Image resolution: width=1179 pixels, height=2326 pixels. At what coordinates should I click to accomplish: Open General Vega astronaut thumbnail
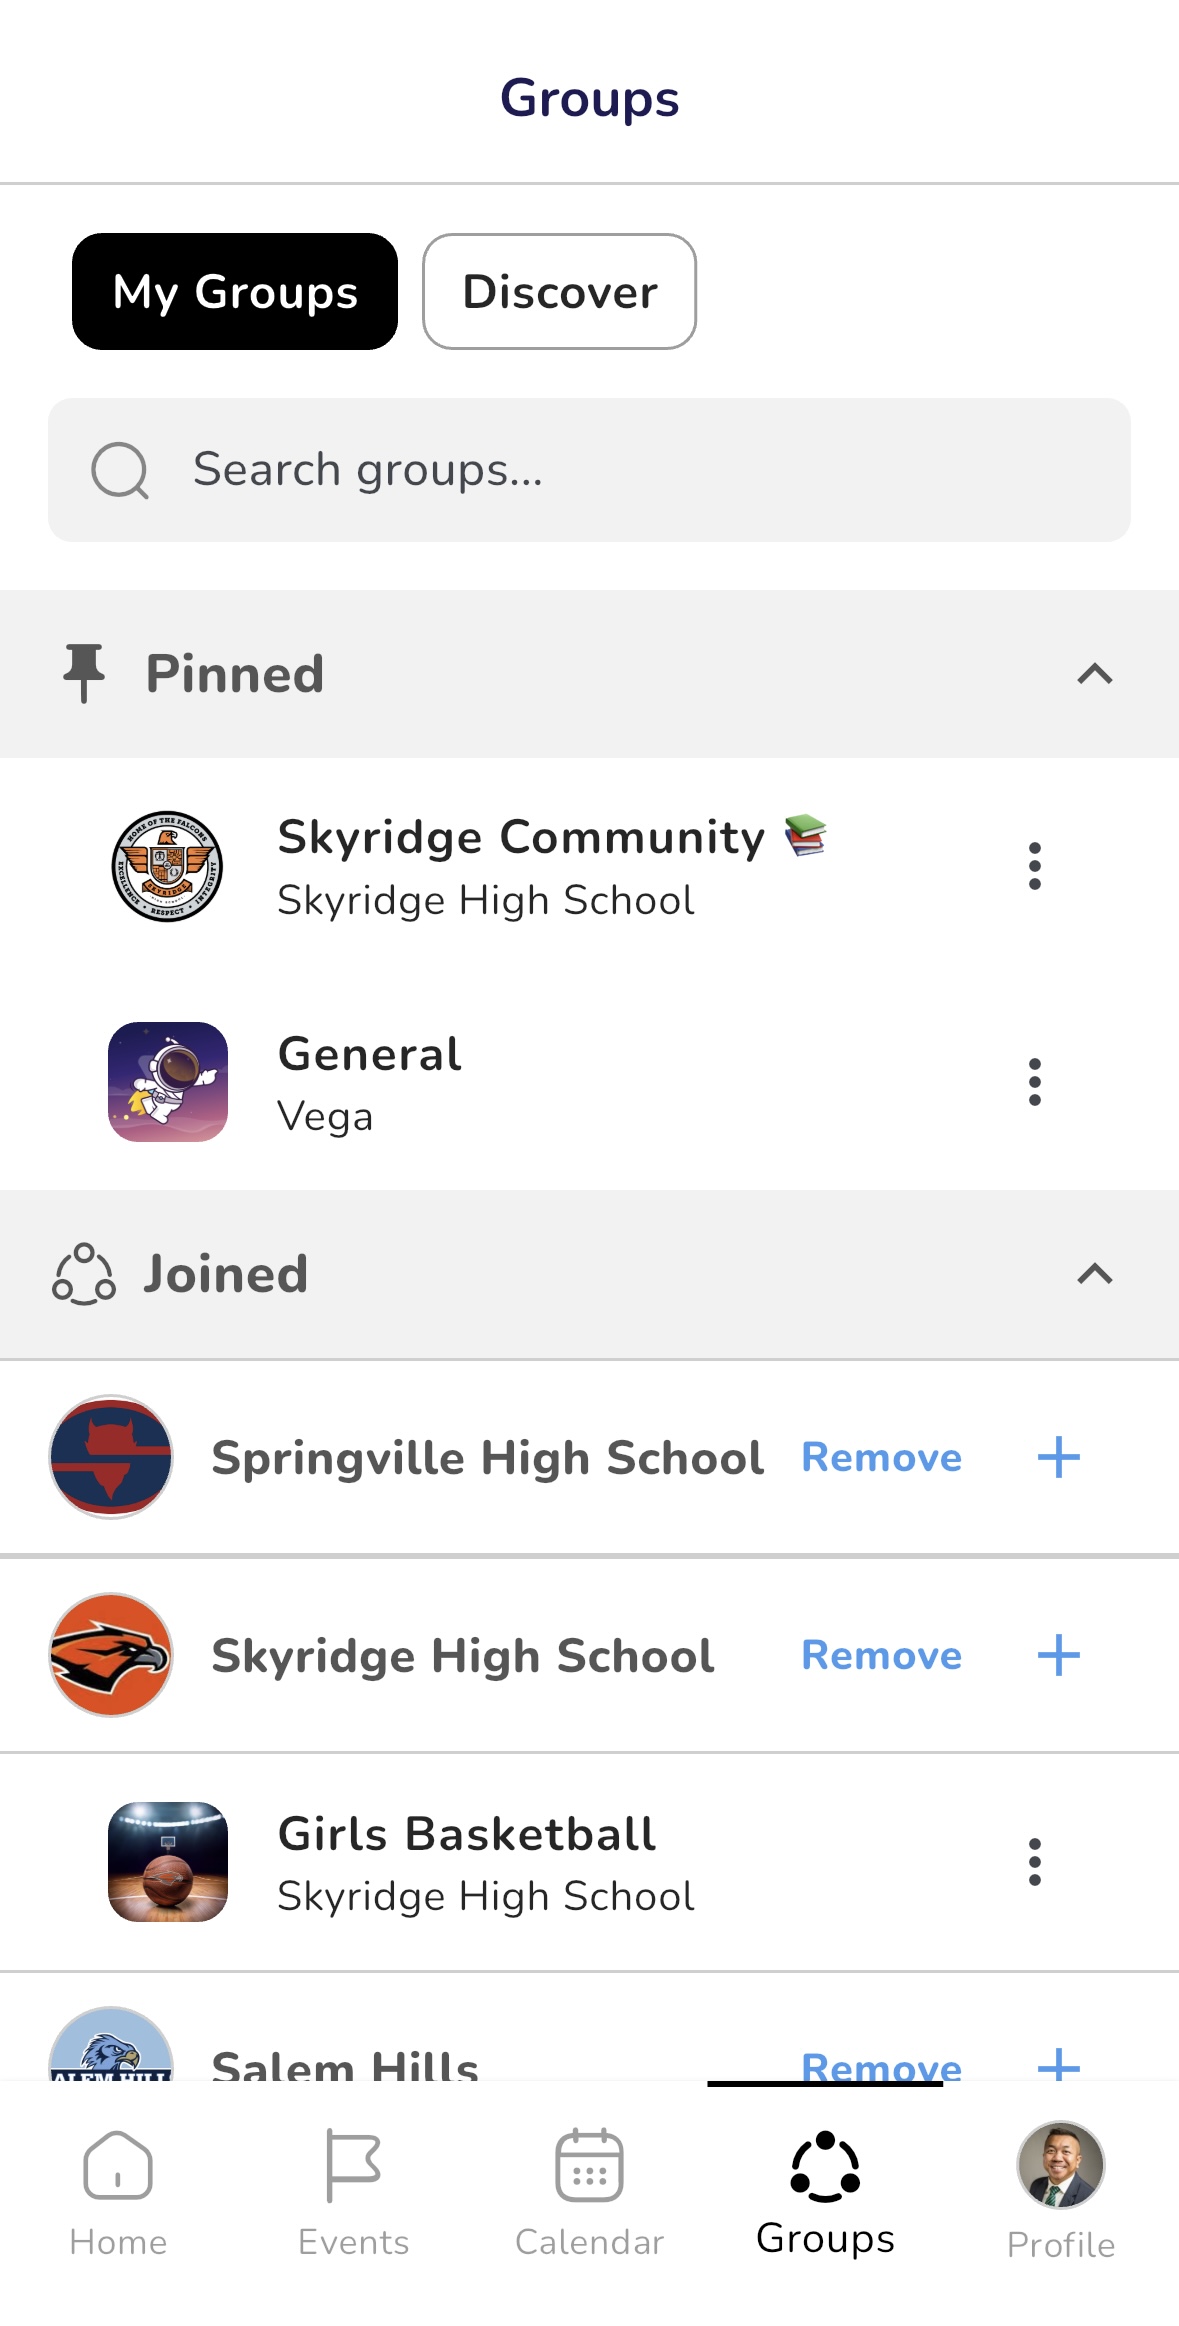tap(168, 1082)
